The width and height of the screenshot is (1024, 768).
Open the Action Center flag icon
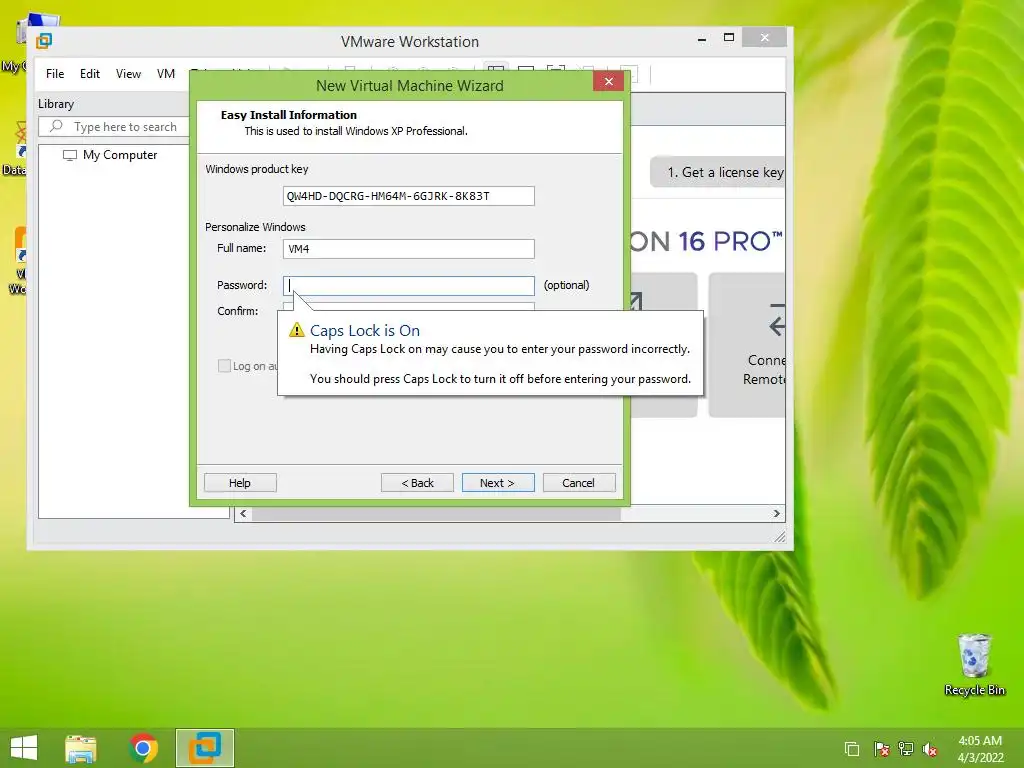click(x=881, y=749)
